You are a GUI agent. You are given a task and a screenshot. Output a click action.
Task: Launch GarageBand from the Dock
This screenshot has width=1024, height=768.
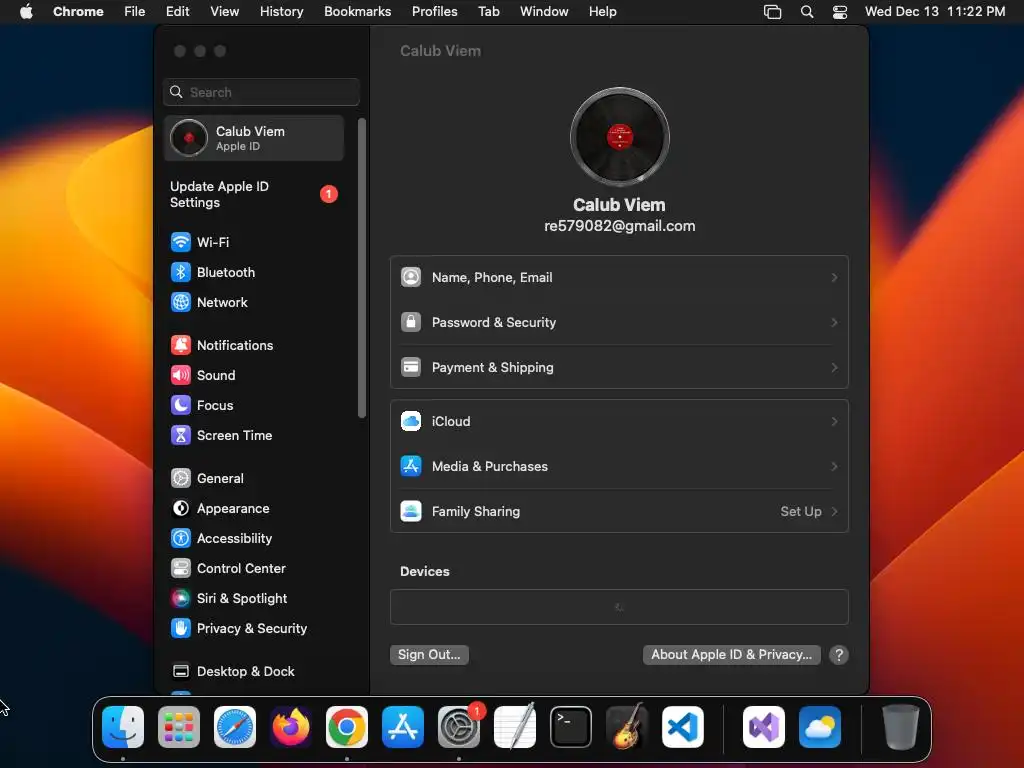pyautogui.click(x=627, y=727)
